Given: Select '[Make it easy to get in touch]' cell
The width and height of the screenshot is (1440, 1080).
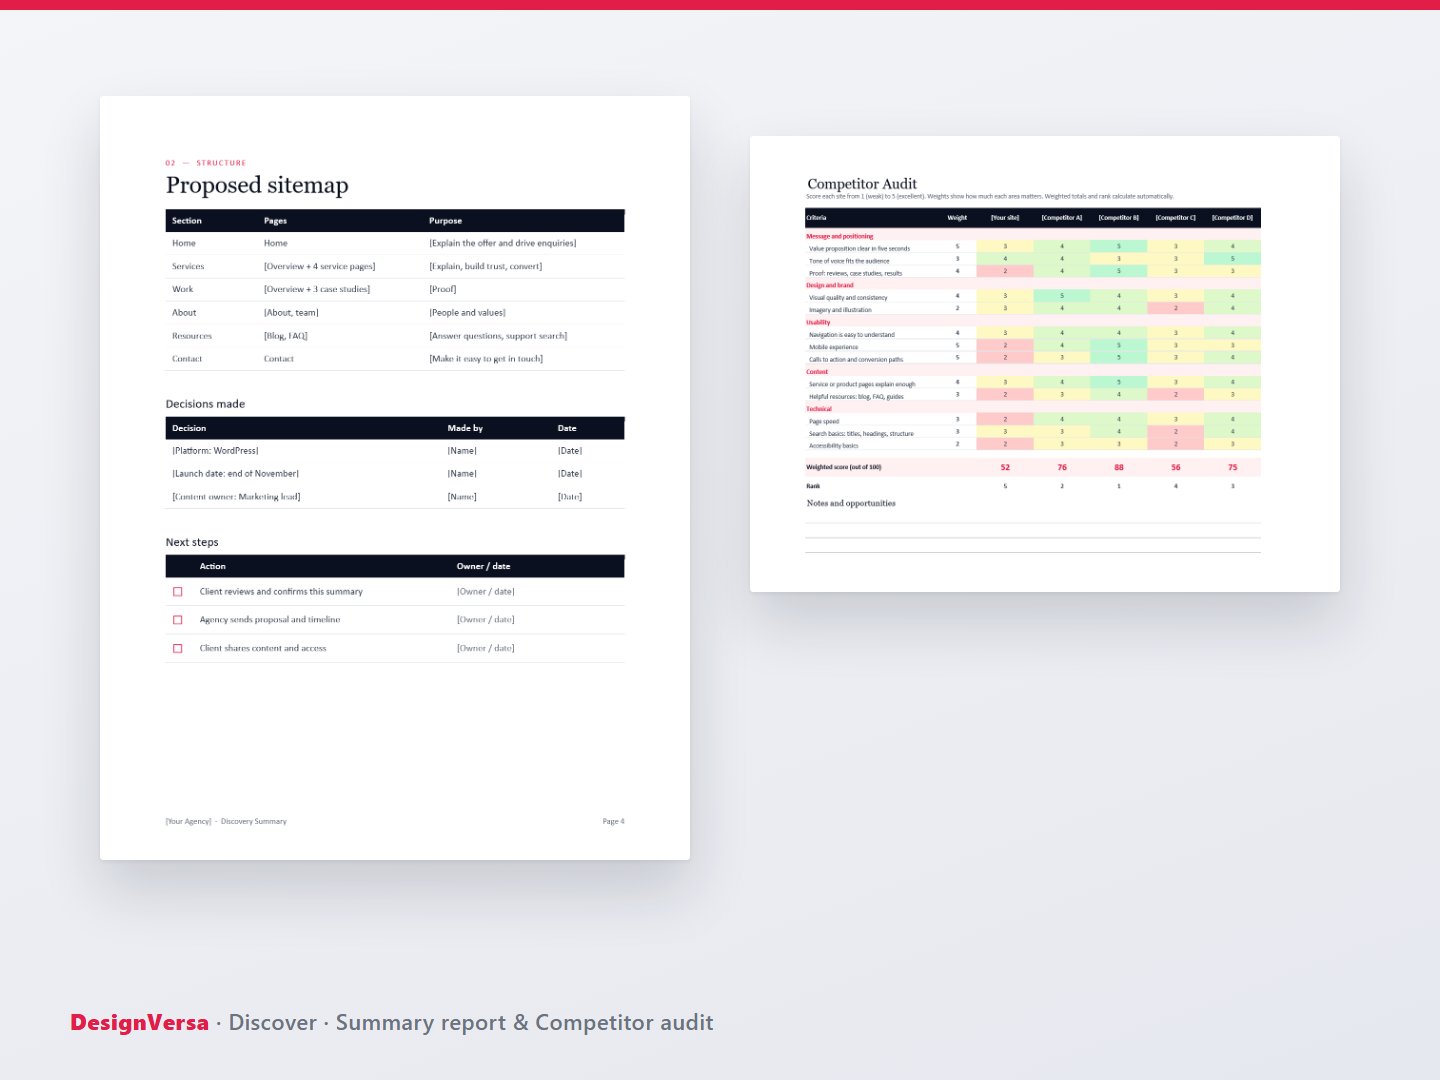Looking at the screenshot, I should click(486, 359).
